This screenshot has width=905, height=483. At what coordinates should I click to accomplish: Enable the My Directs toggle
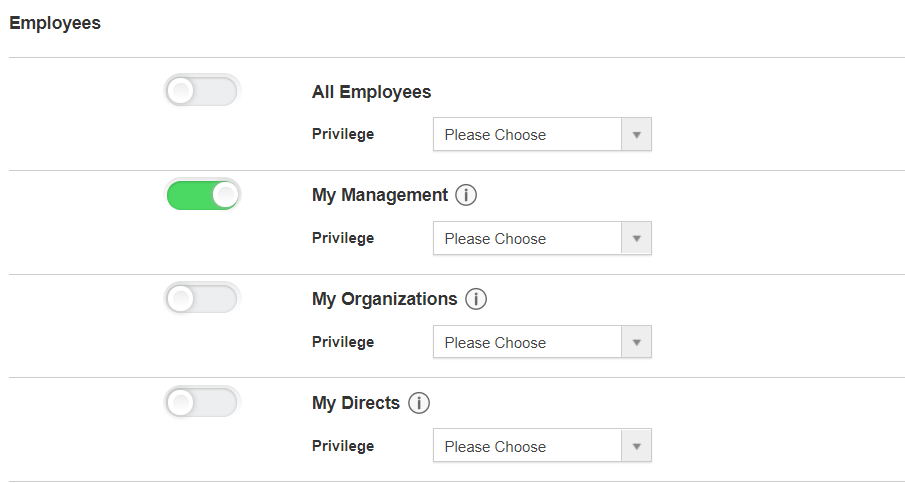click(x=203, y=402)
